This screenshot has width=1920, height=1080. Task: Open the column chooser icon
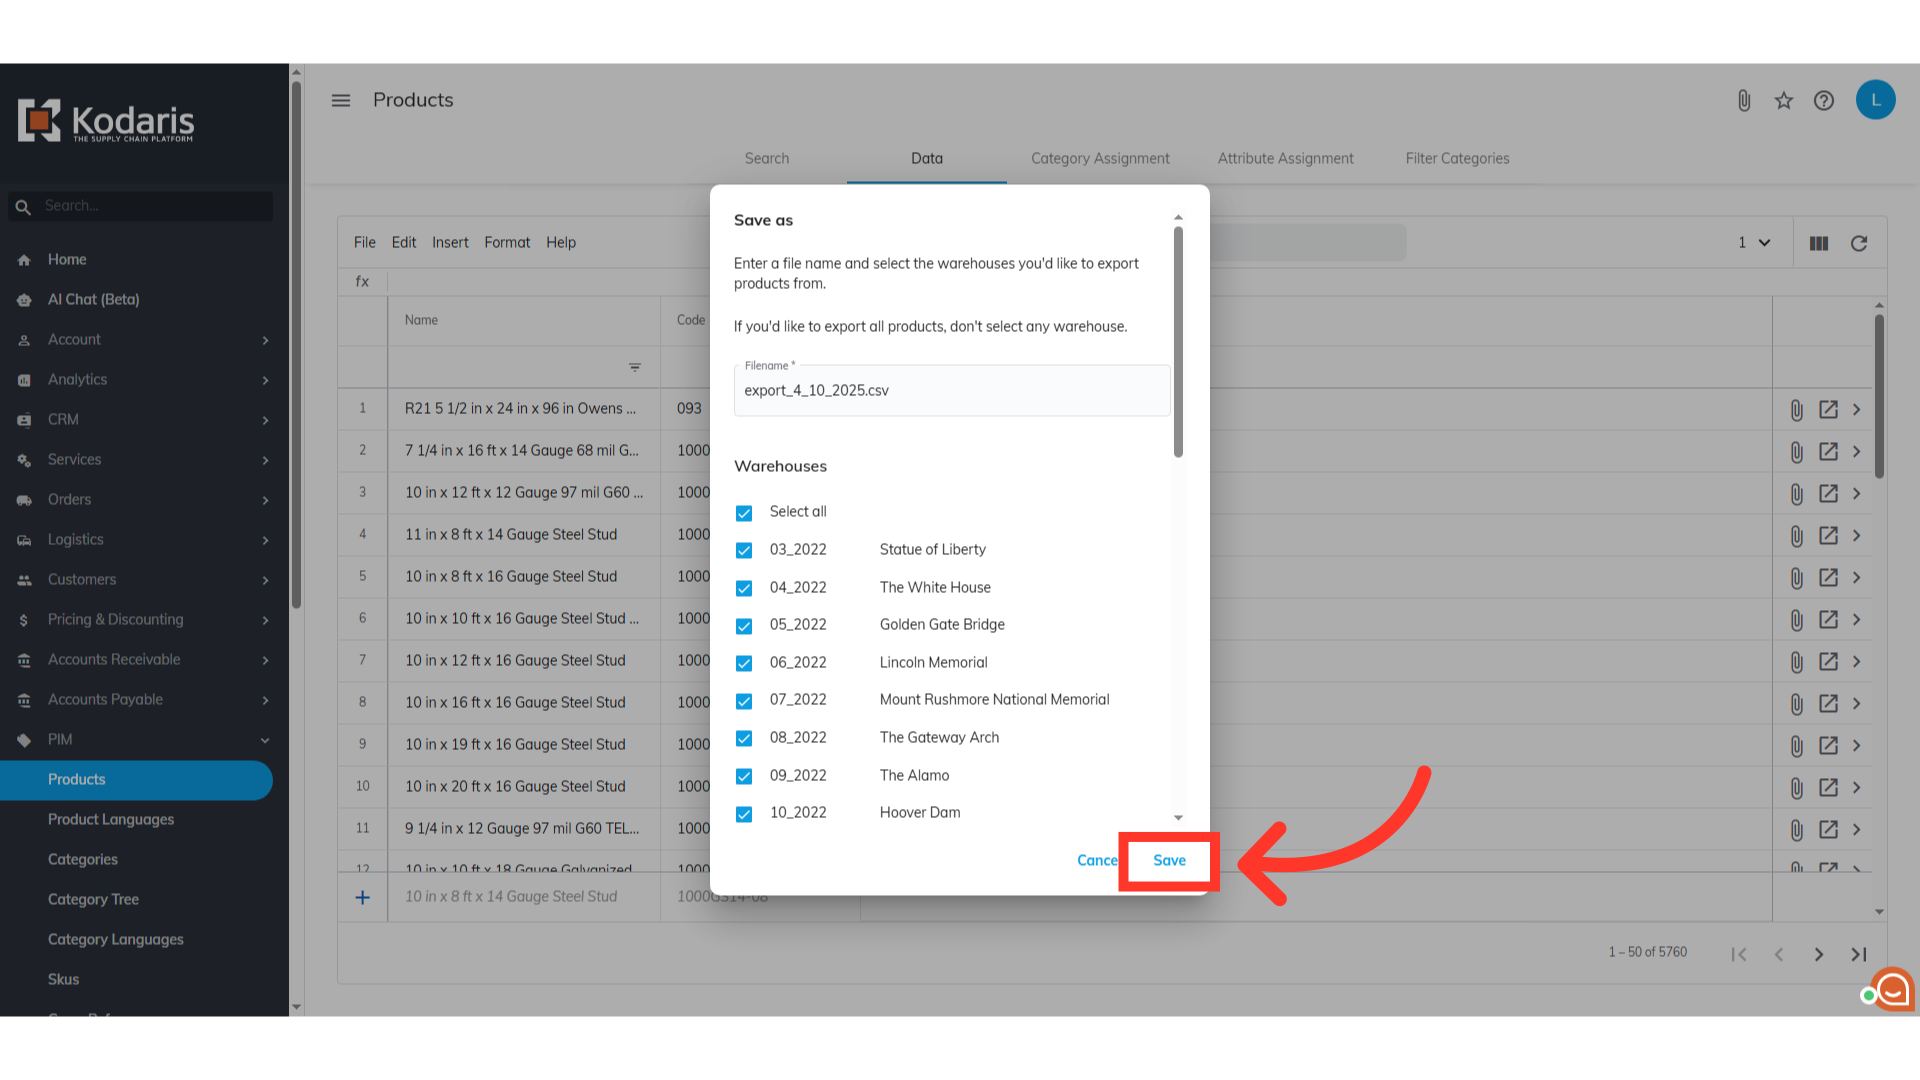point(1819,243)
